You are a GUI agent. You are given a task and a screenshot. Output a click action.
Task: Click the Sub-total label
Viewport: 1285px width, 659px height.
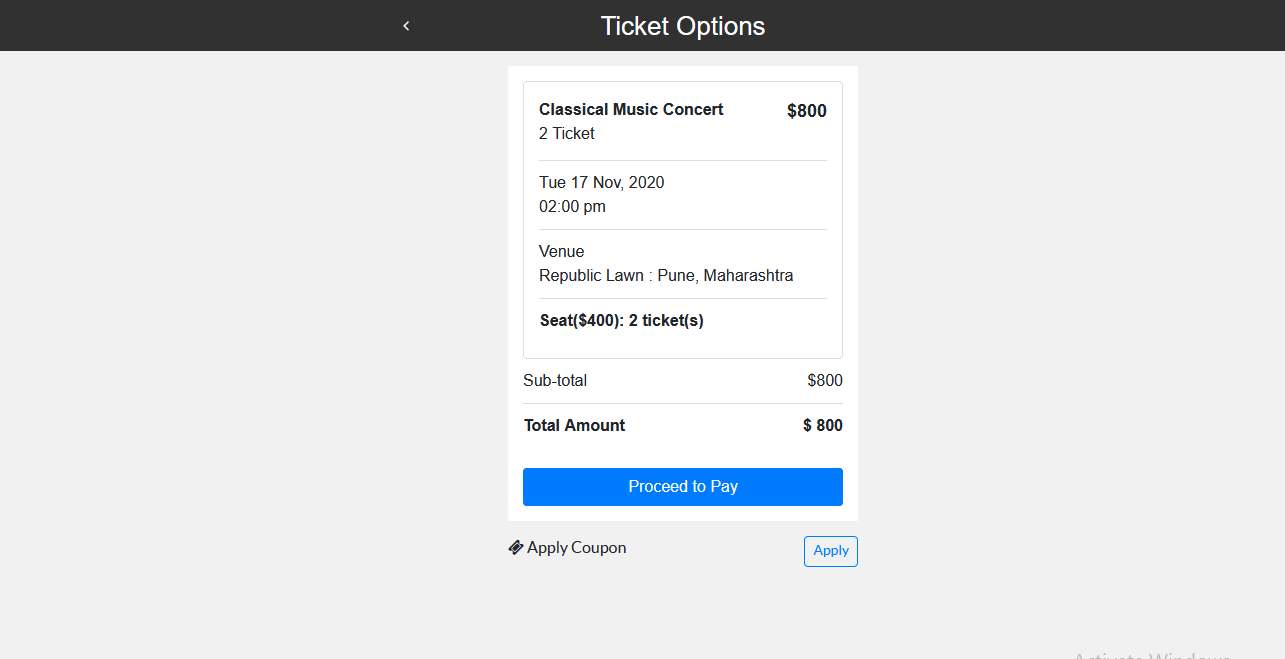coord(555,381)
